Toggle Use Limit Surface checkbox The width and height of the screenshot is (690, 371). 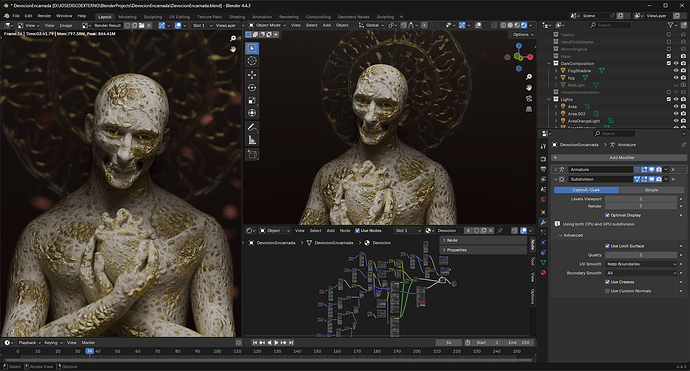607,246
